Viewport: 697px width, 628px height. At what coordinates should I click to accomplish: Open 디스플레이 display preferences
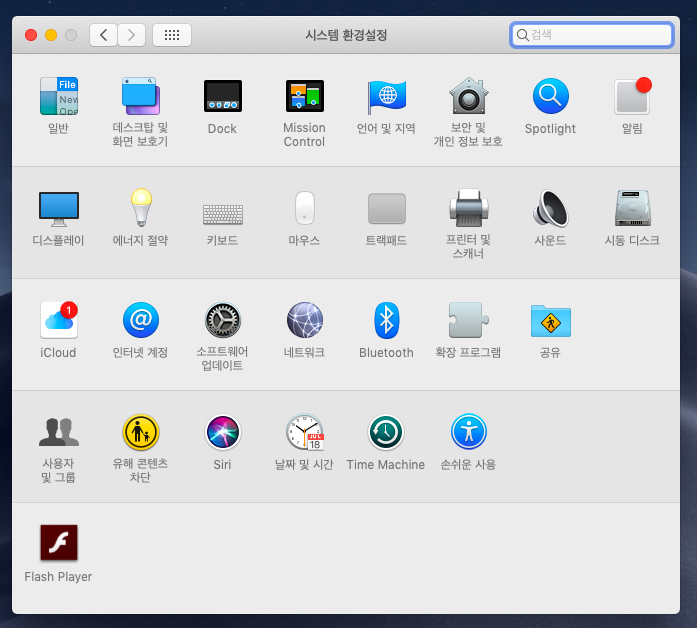coord(59,209)
